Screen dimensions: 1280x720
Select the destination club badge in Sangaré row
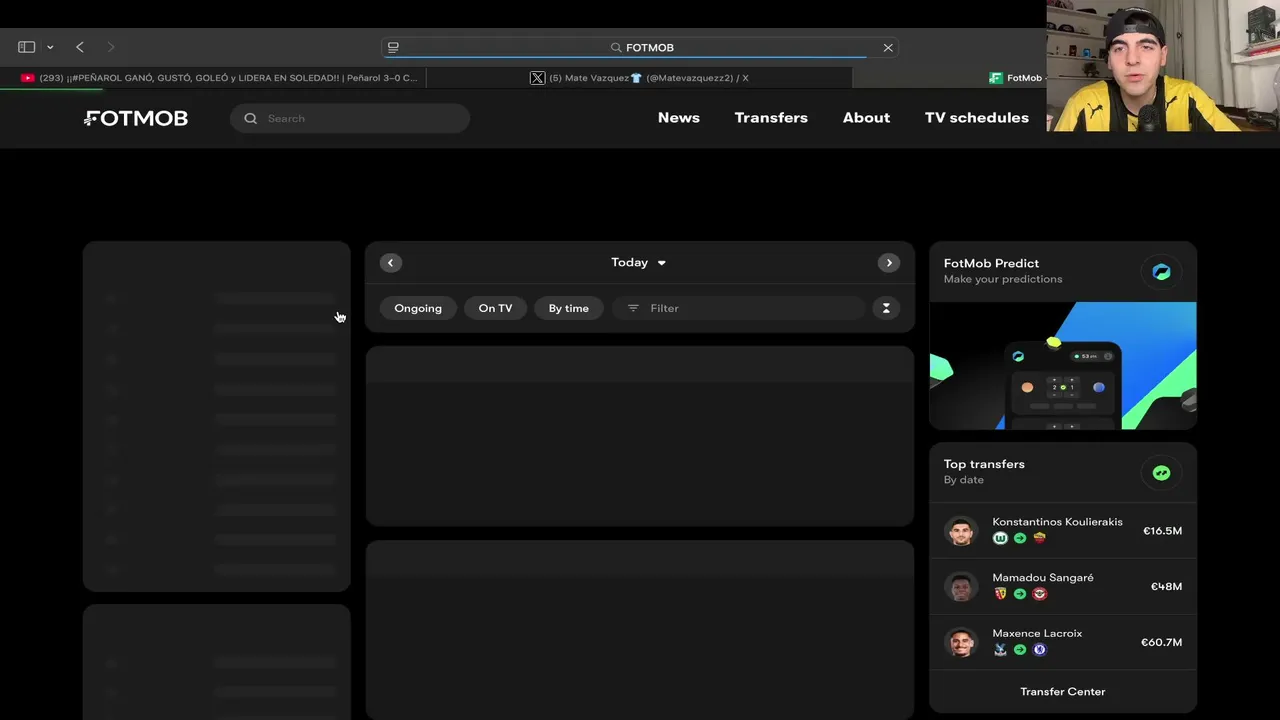(x=1040, y=594)
